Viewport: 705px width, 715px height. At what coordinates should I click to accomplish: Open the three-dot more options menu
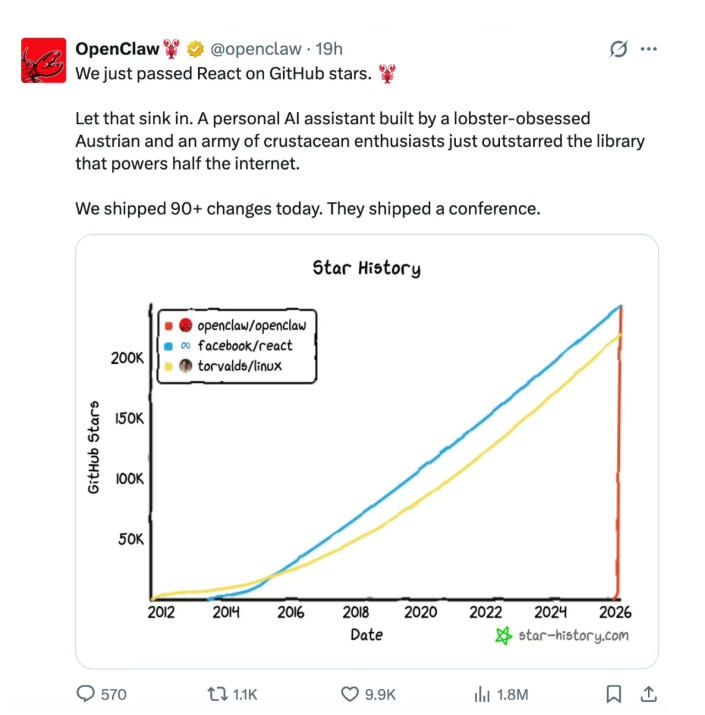tap(649, 49)
